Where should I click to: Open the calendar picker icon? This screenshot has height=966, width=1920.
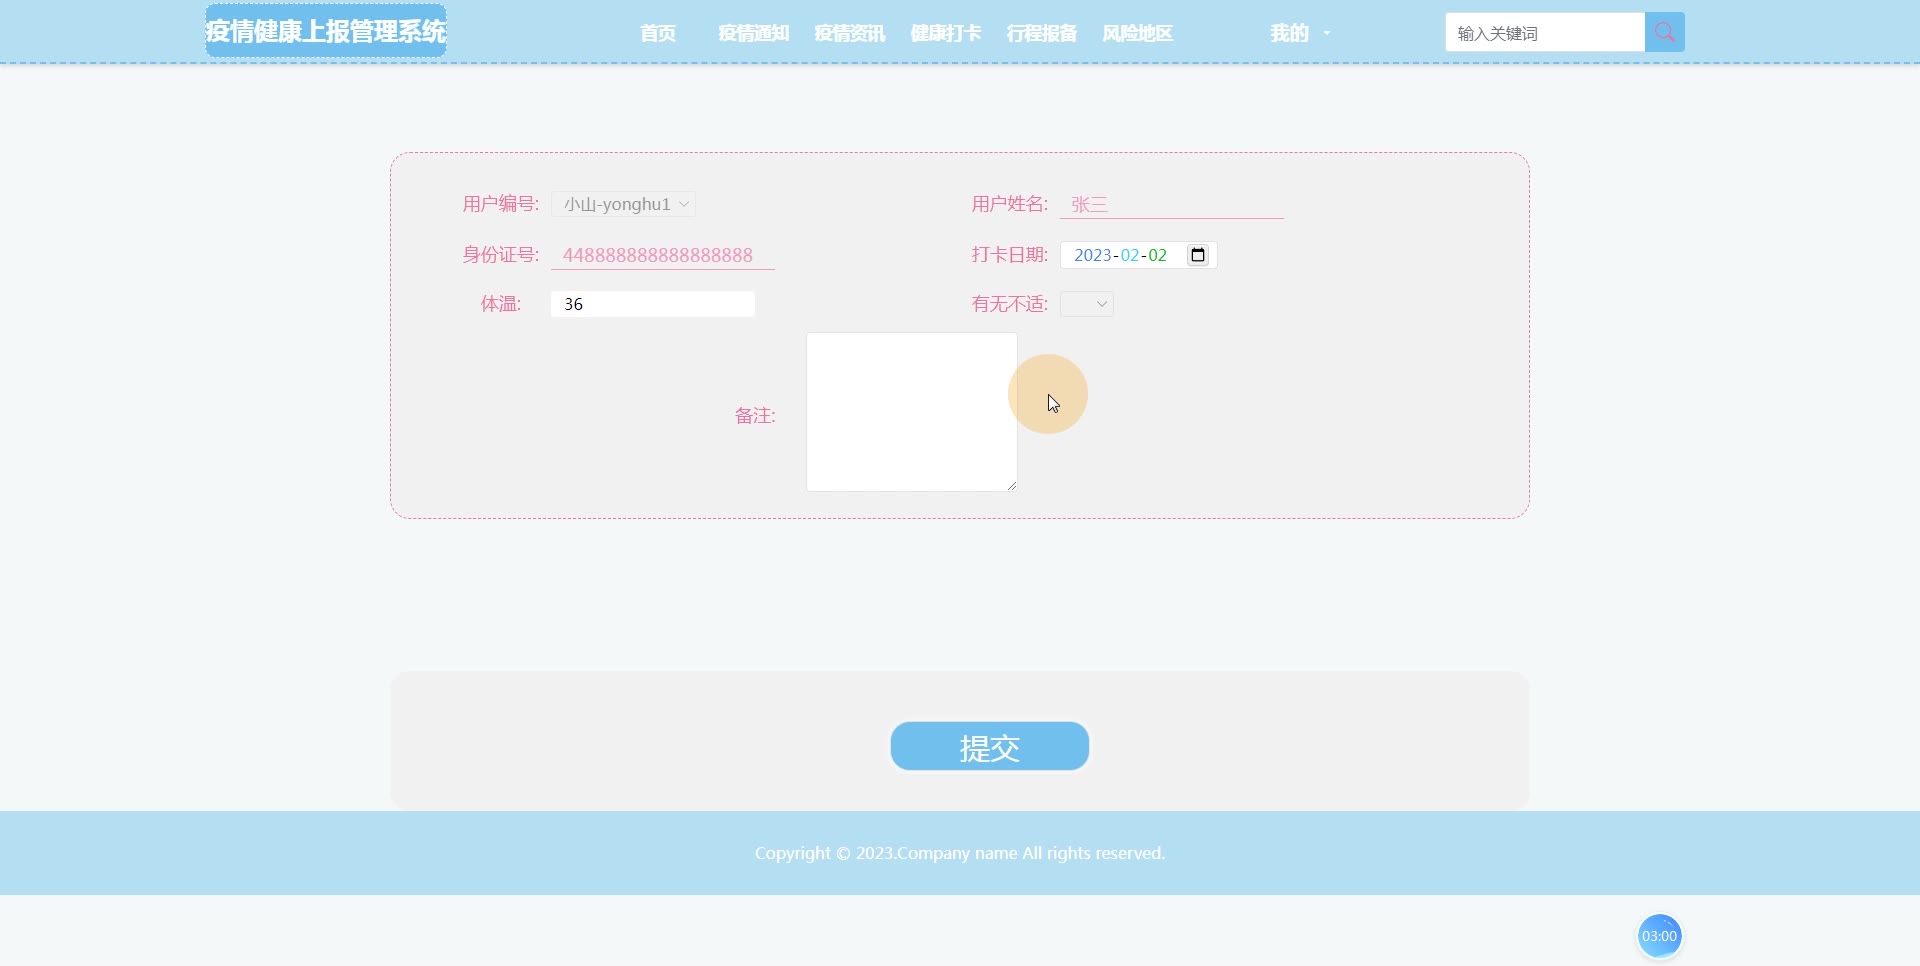coord(1198,255)
